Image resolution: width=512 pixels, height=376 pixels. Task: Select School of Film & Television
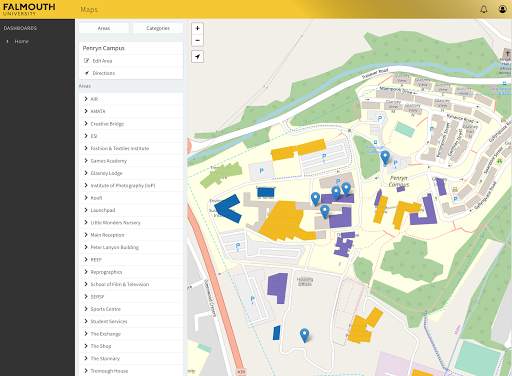pyautogui.click(x=131, y=284)
